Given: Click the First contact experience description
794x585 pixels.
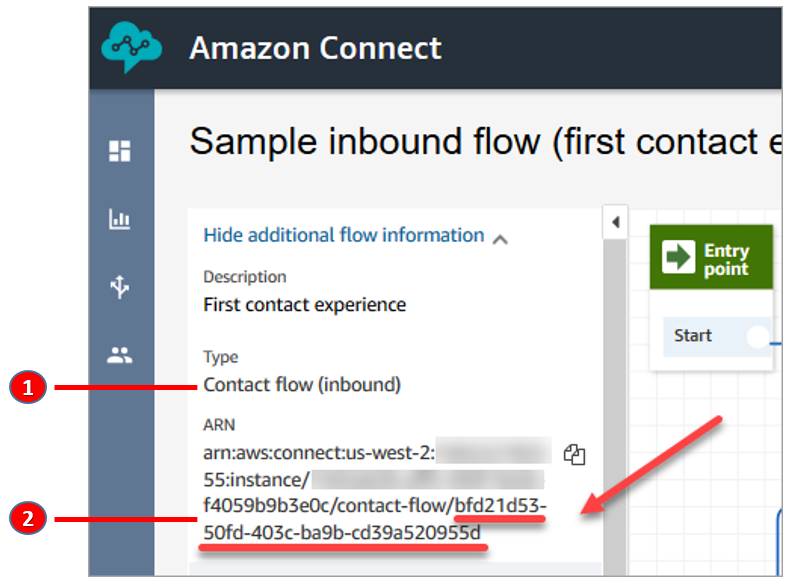Looking at the screenshot, I should pyautogui.click(x=304, y=304).
